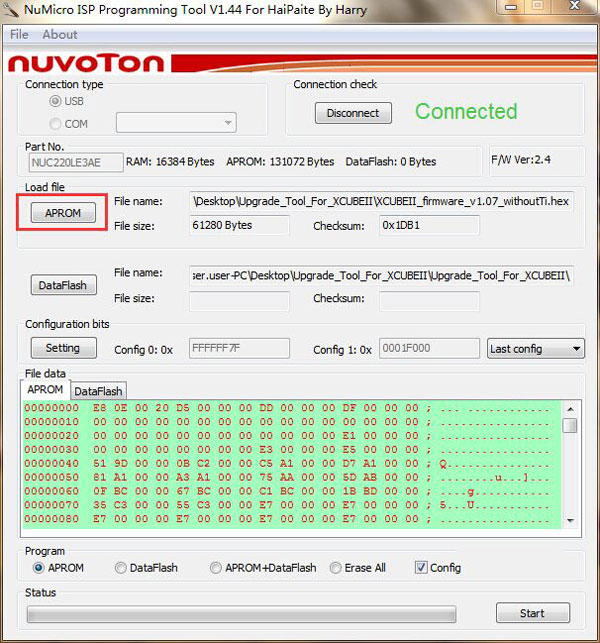Click hex row address 00000080

51,519
